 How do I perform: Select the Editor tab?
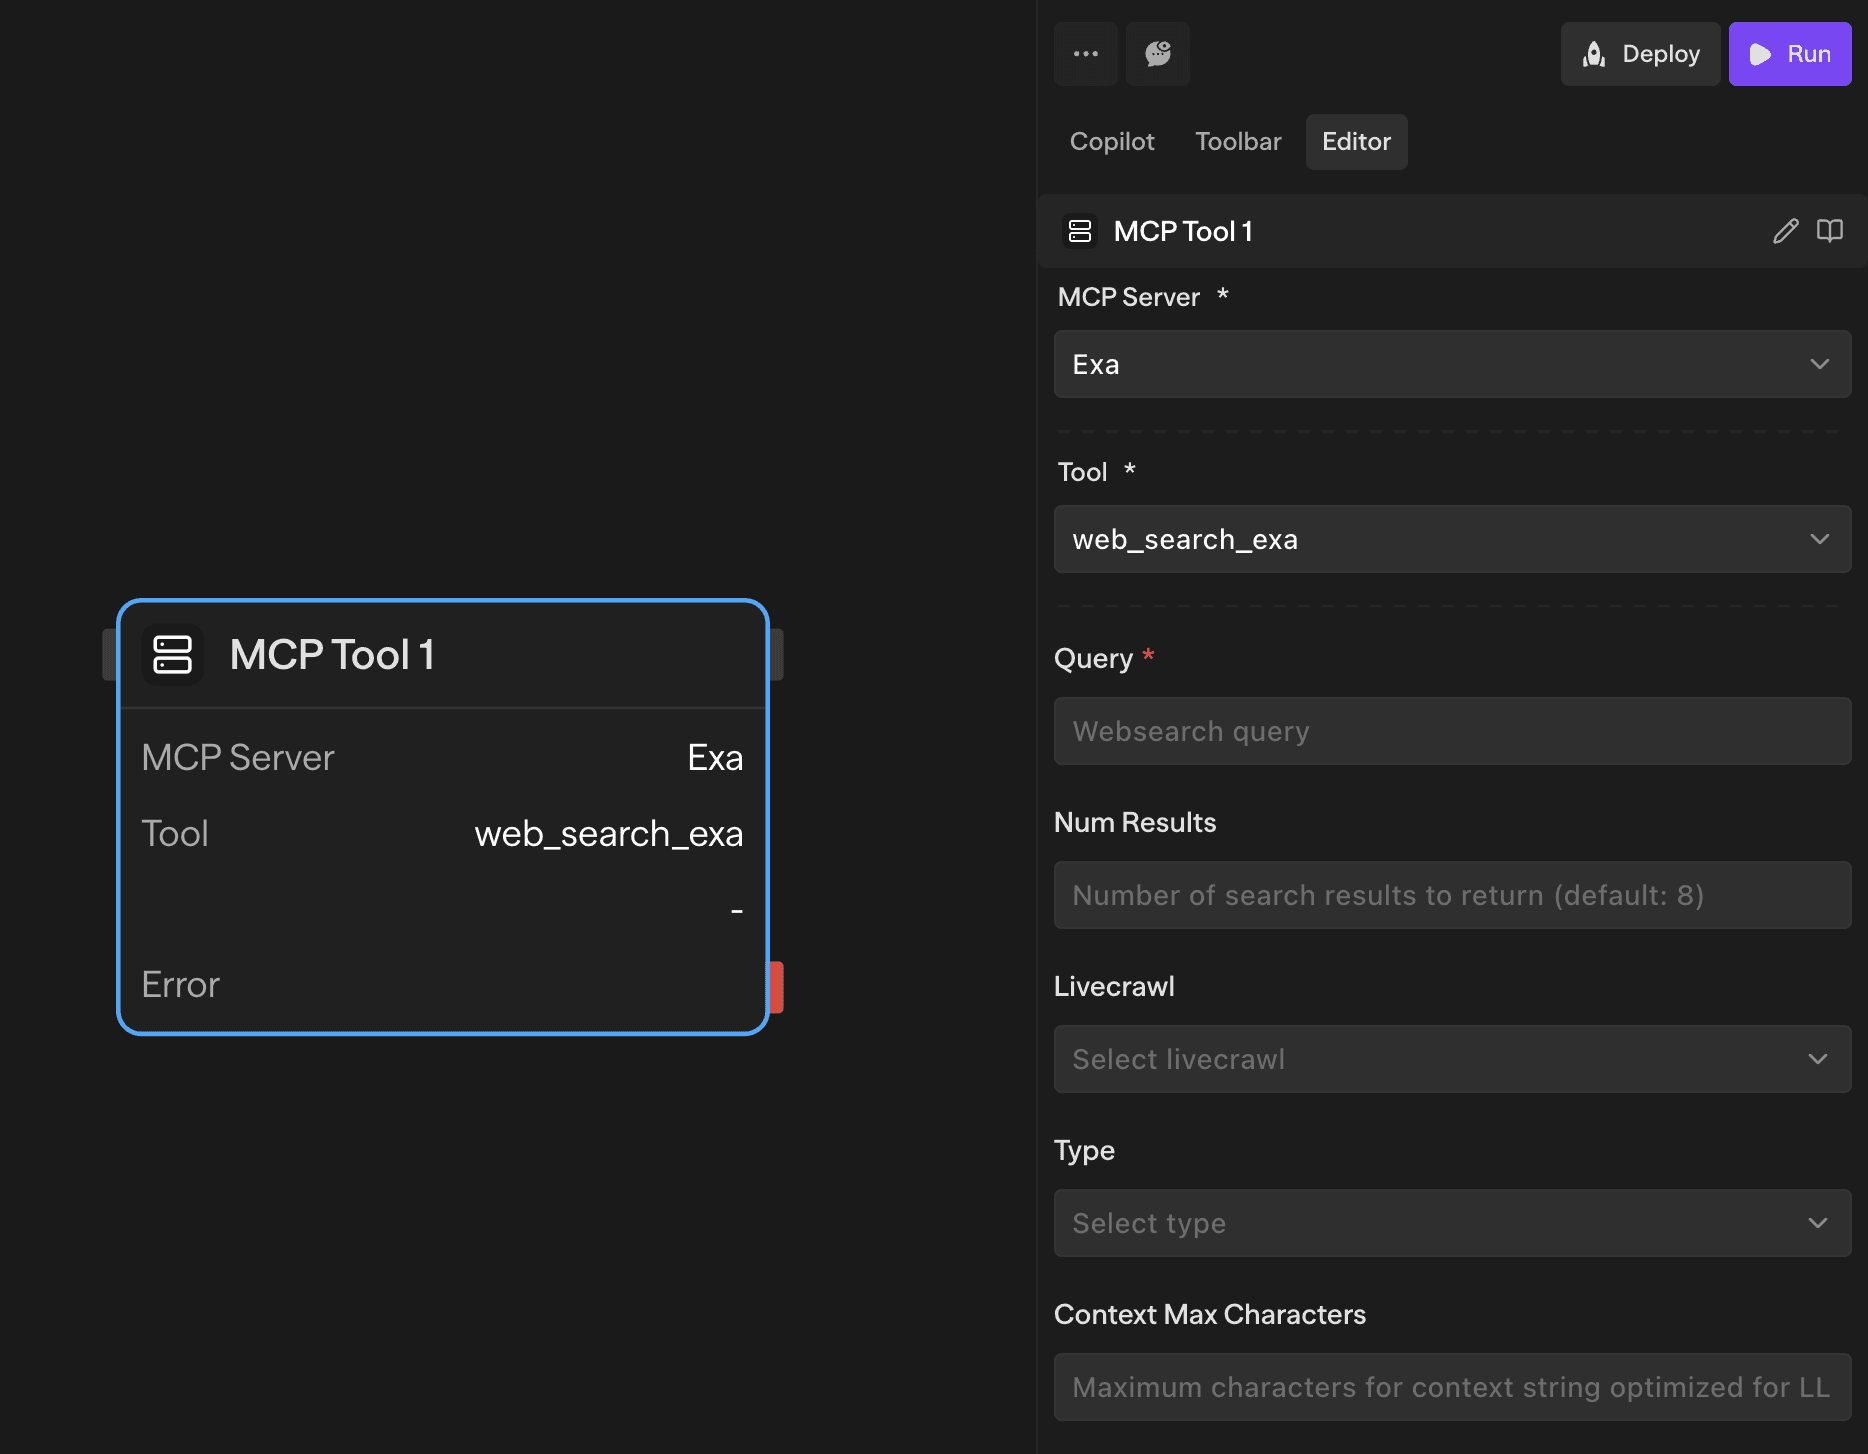[1356, 141]
